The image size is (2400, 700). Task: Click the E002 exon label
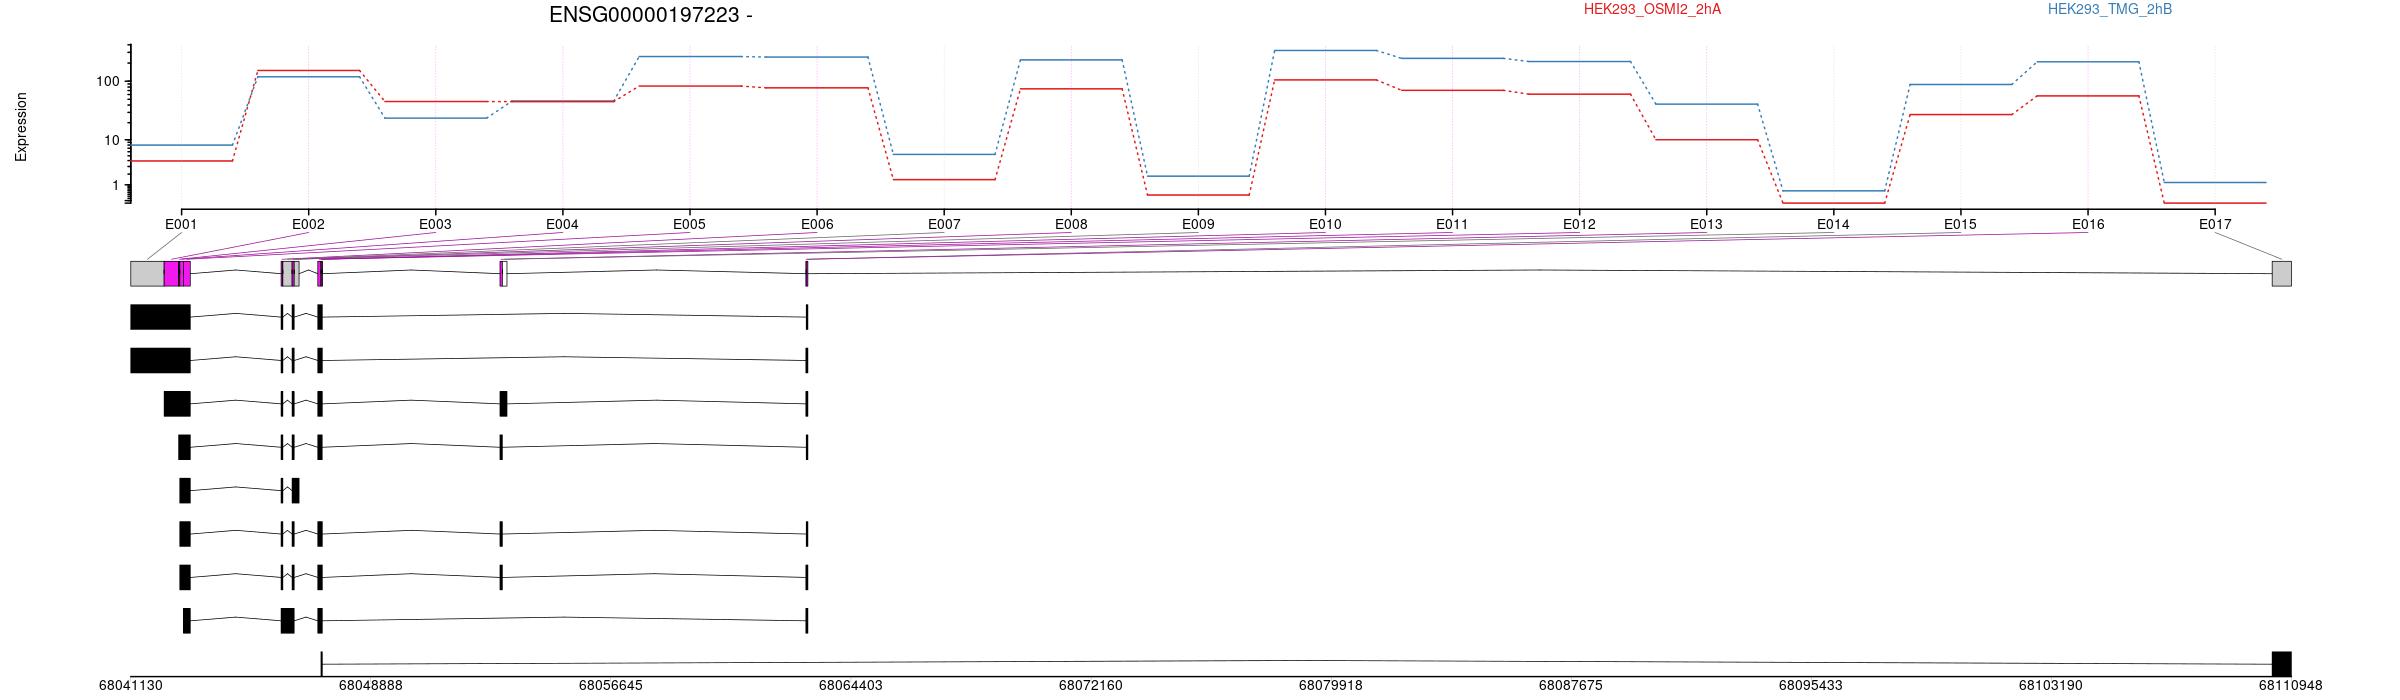308,225
